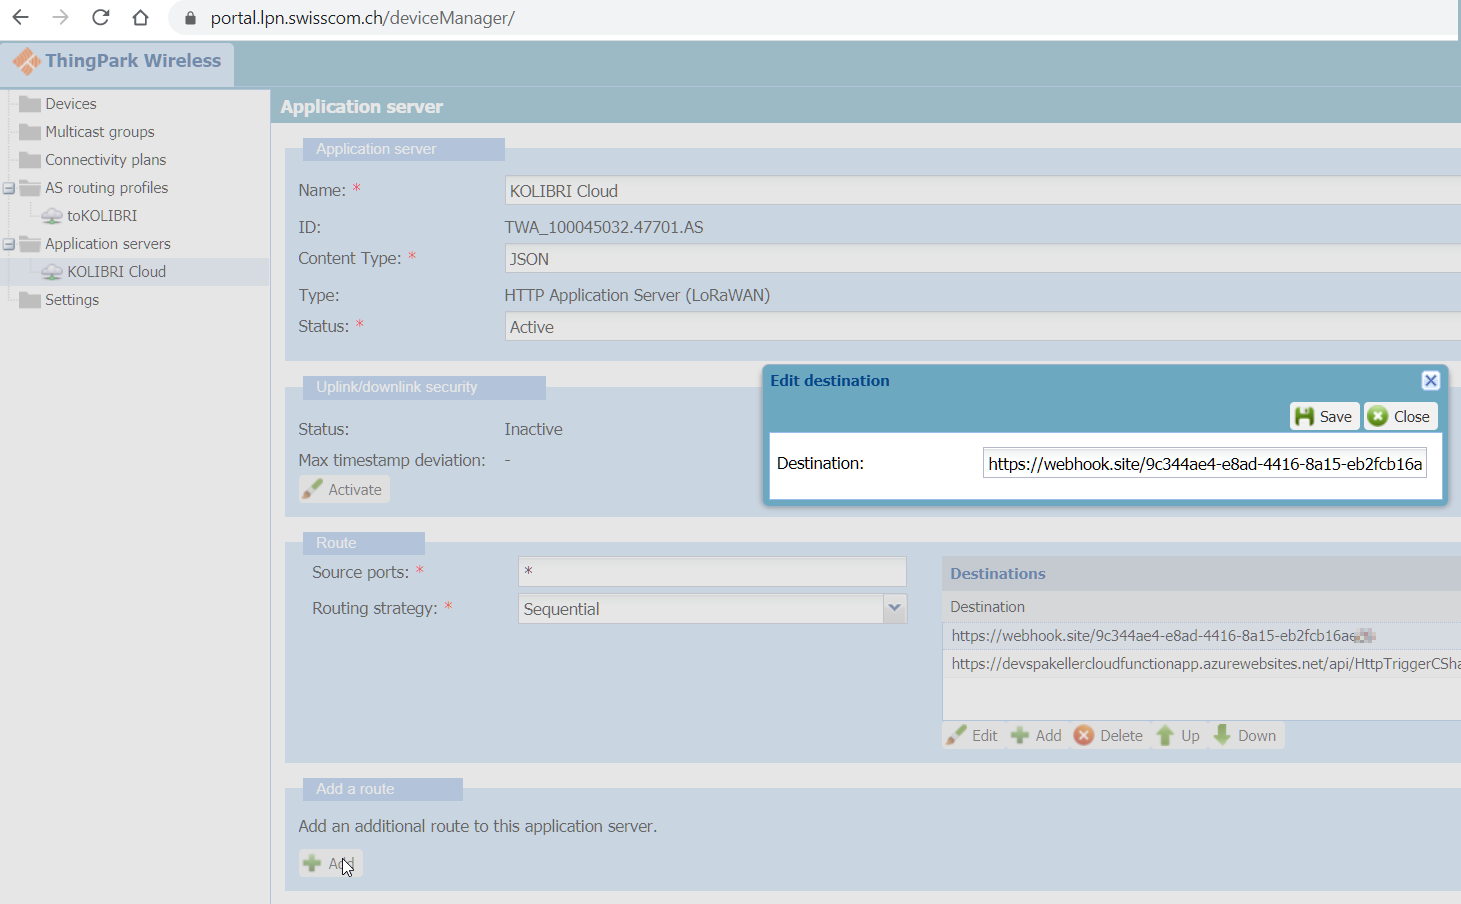Open Multicast groups folder
The height and width of the screenshot is (904, 1461).
(100, 132)
